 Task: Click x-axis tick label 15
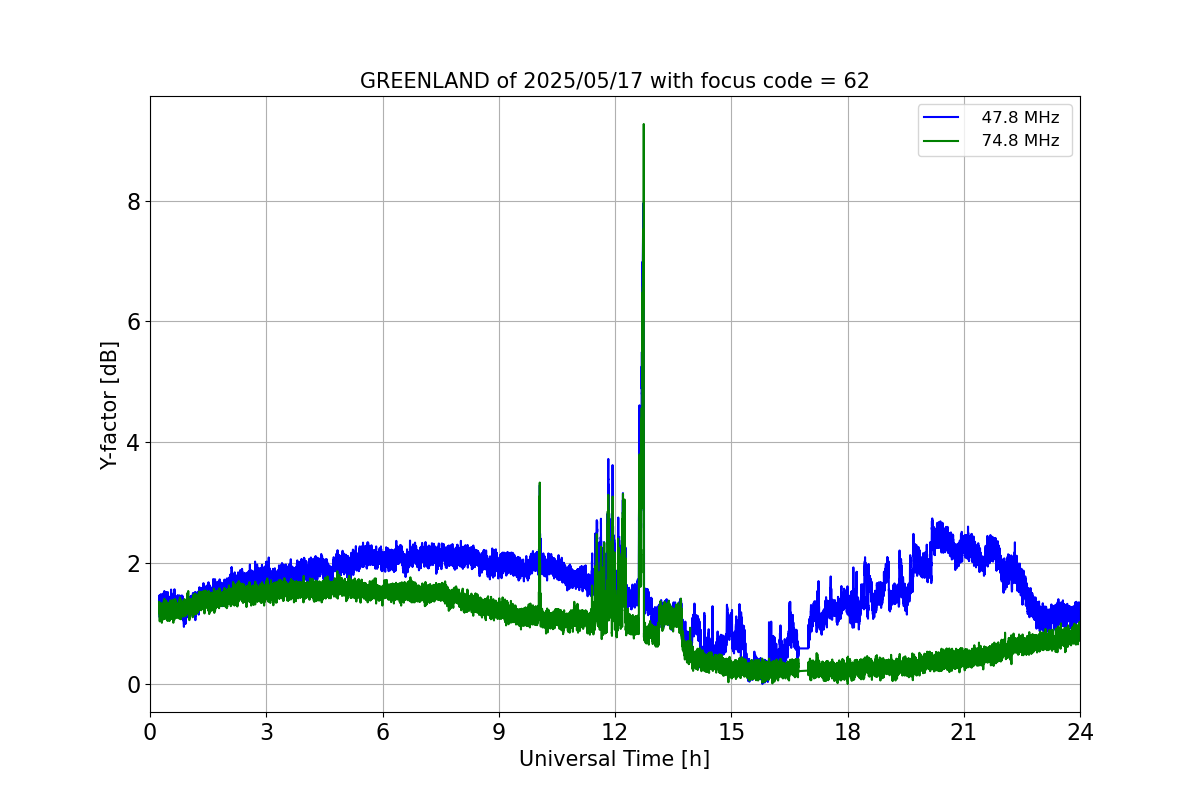(x=731, y=732)
